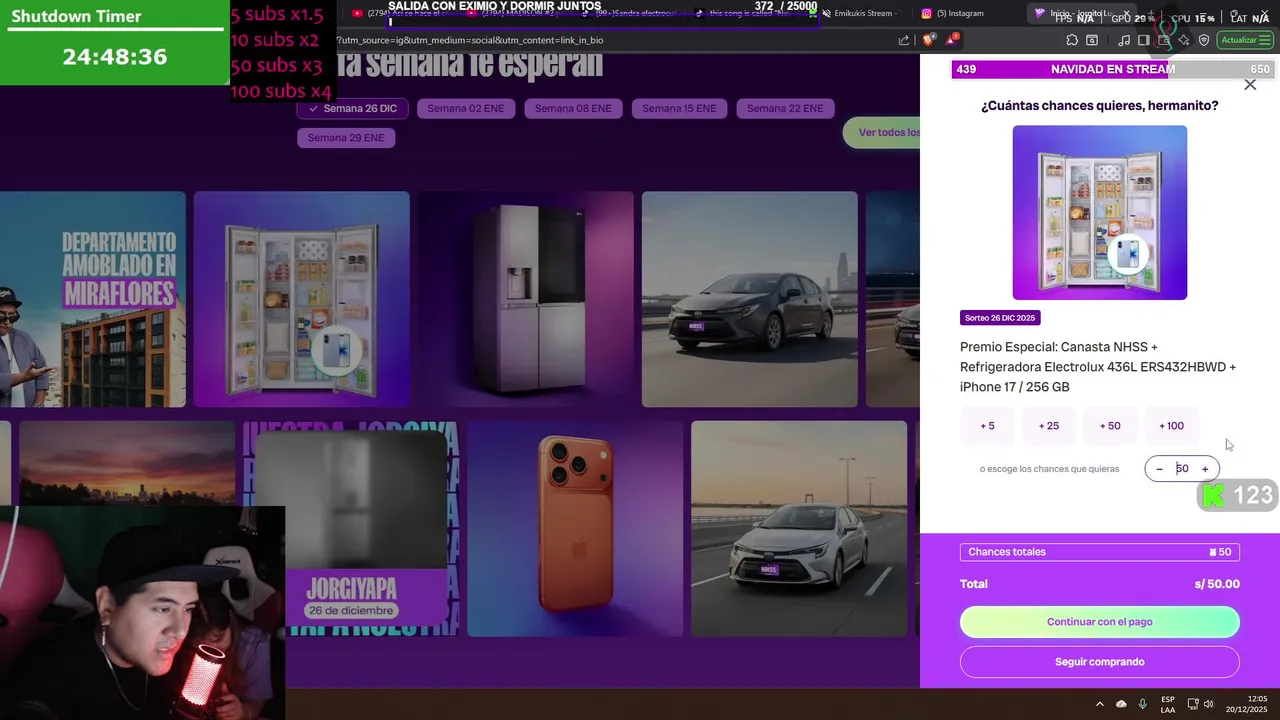The width and height of the screenshot is (1280, 720).
Task: Open the Departamento amoblado en Miraflores card
Action: coord(92,300)
